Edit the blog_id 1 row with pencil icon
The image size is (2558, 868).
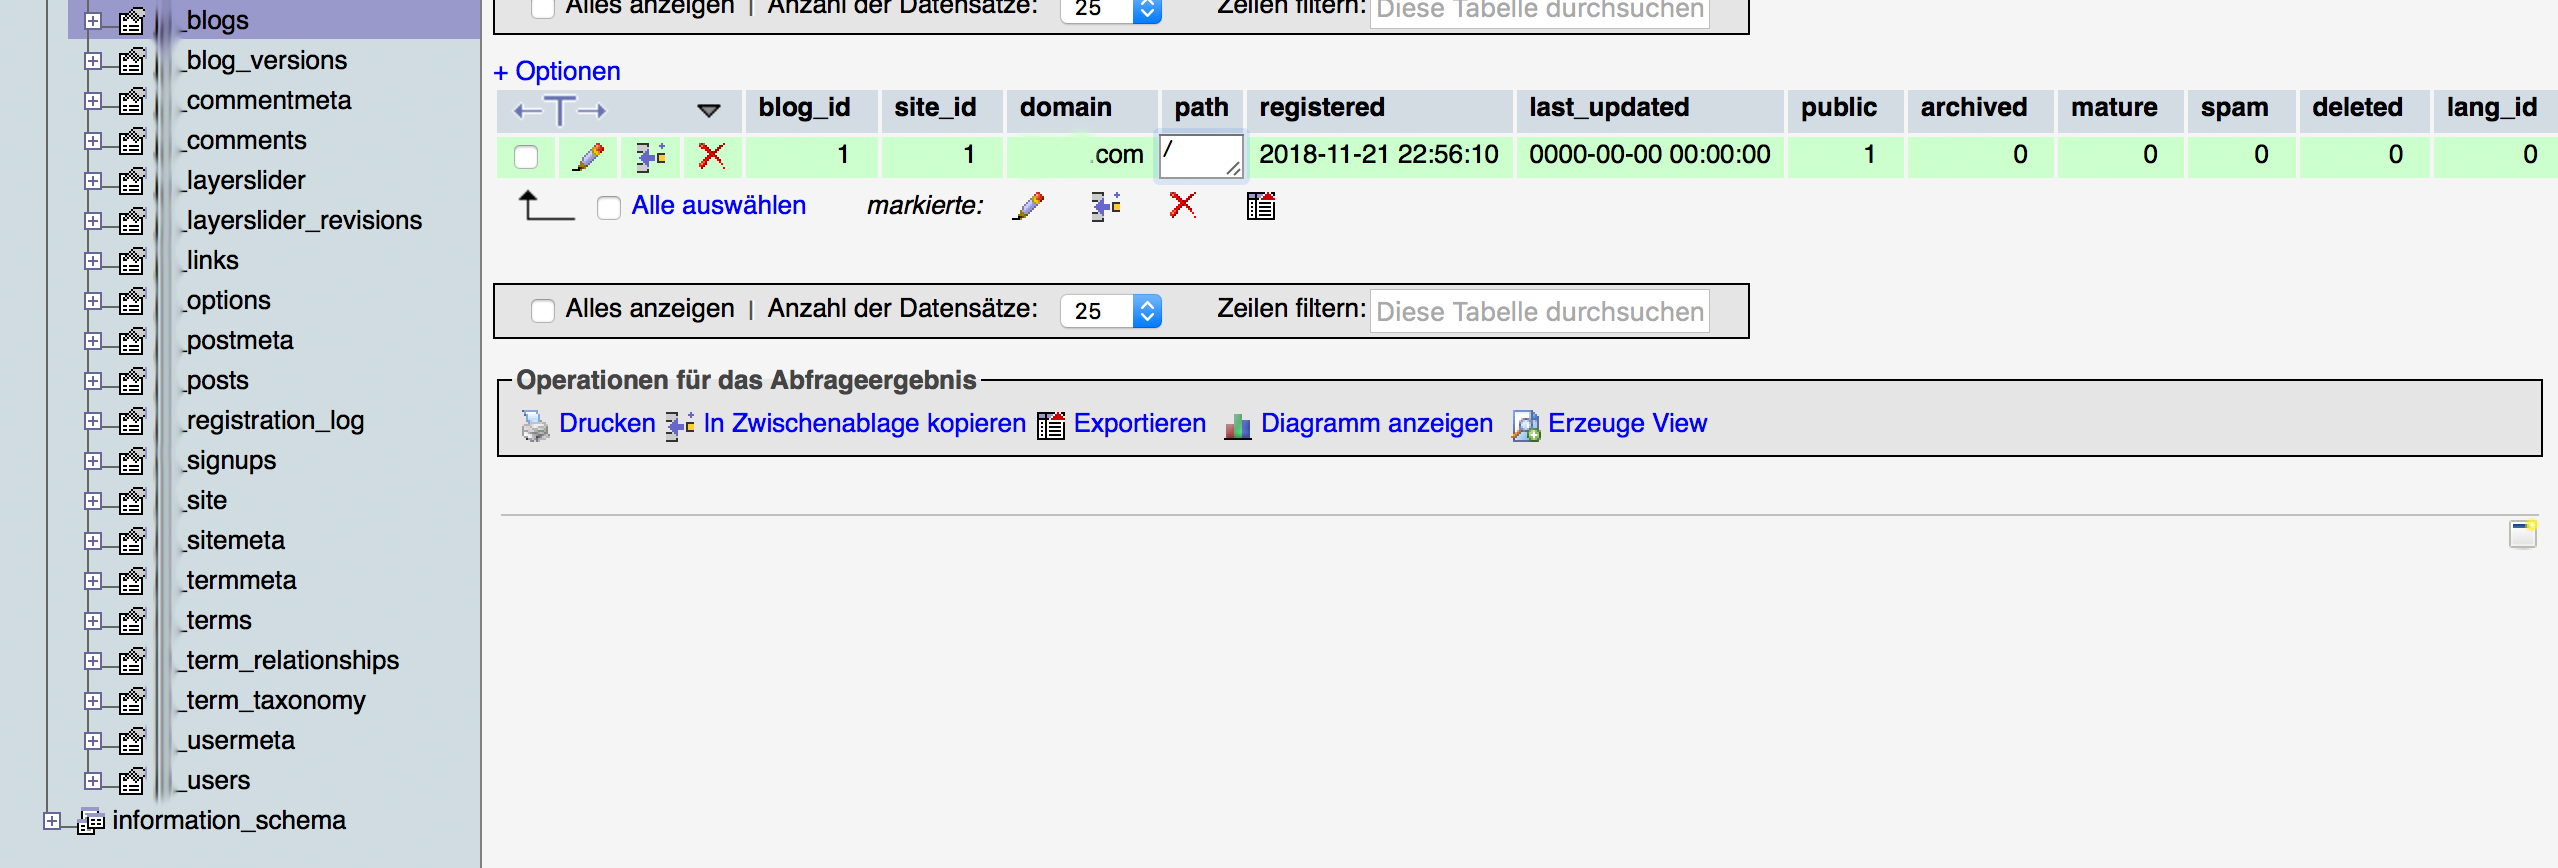[588, 156]
